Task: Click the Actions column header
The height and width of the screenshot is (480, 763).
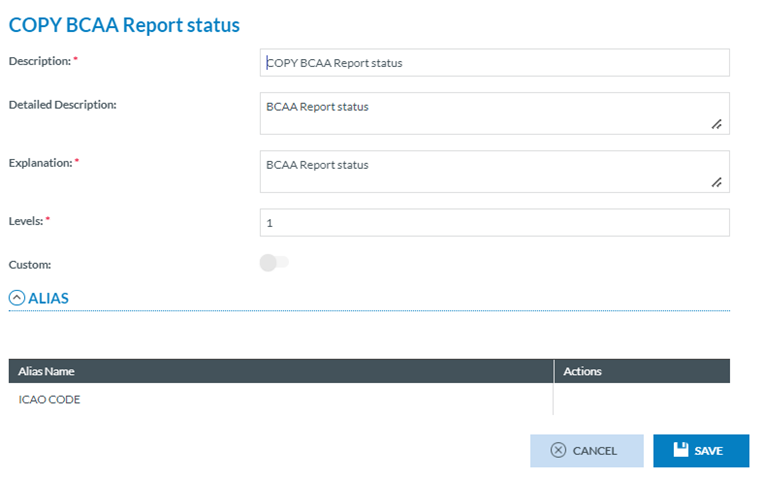Action: 582,371
